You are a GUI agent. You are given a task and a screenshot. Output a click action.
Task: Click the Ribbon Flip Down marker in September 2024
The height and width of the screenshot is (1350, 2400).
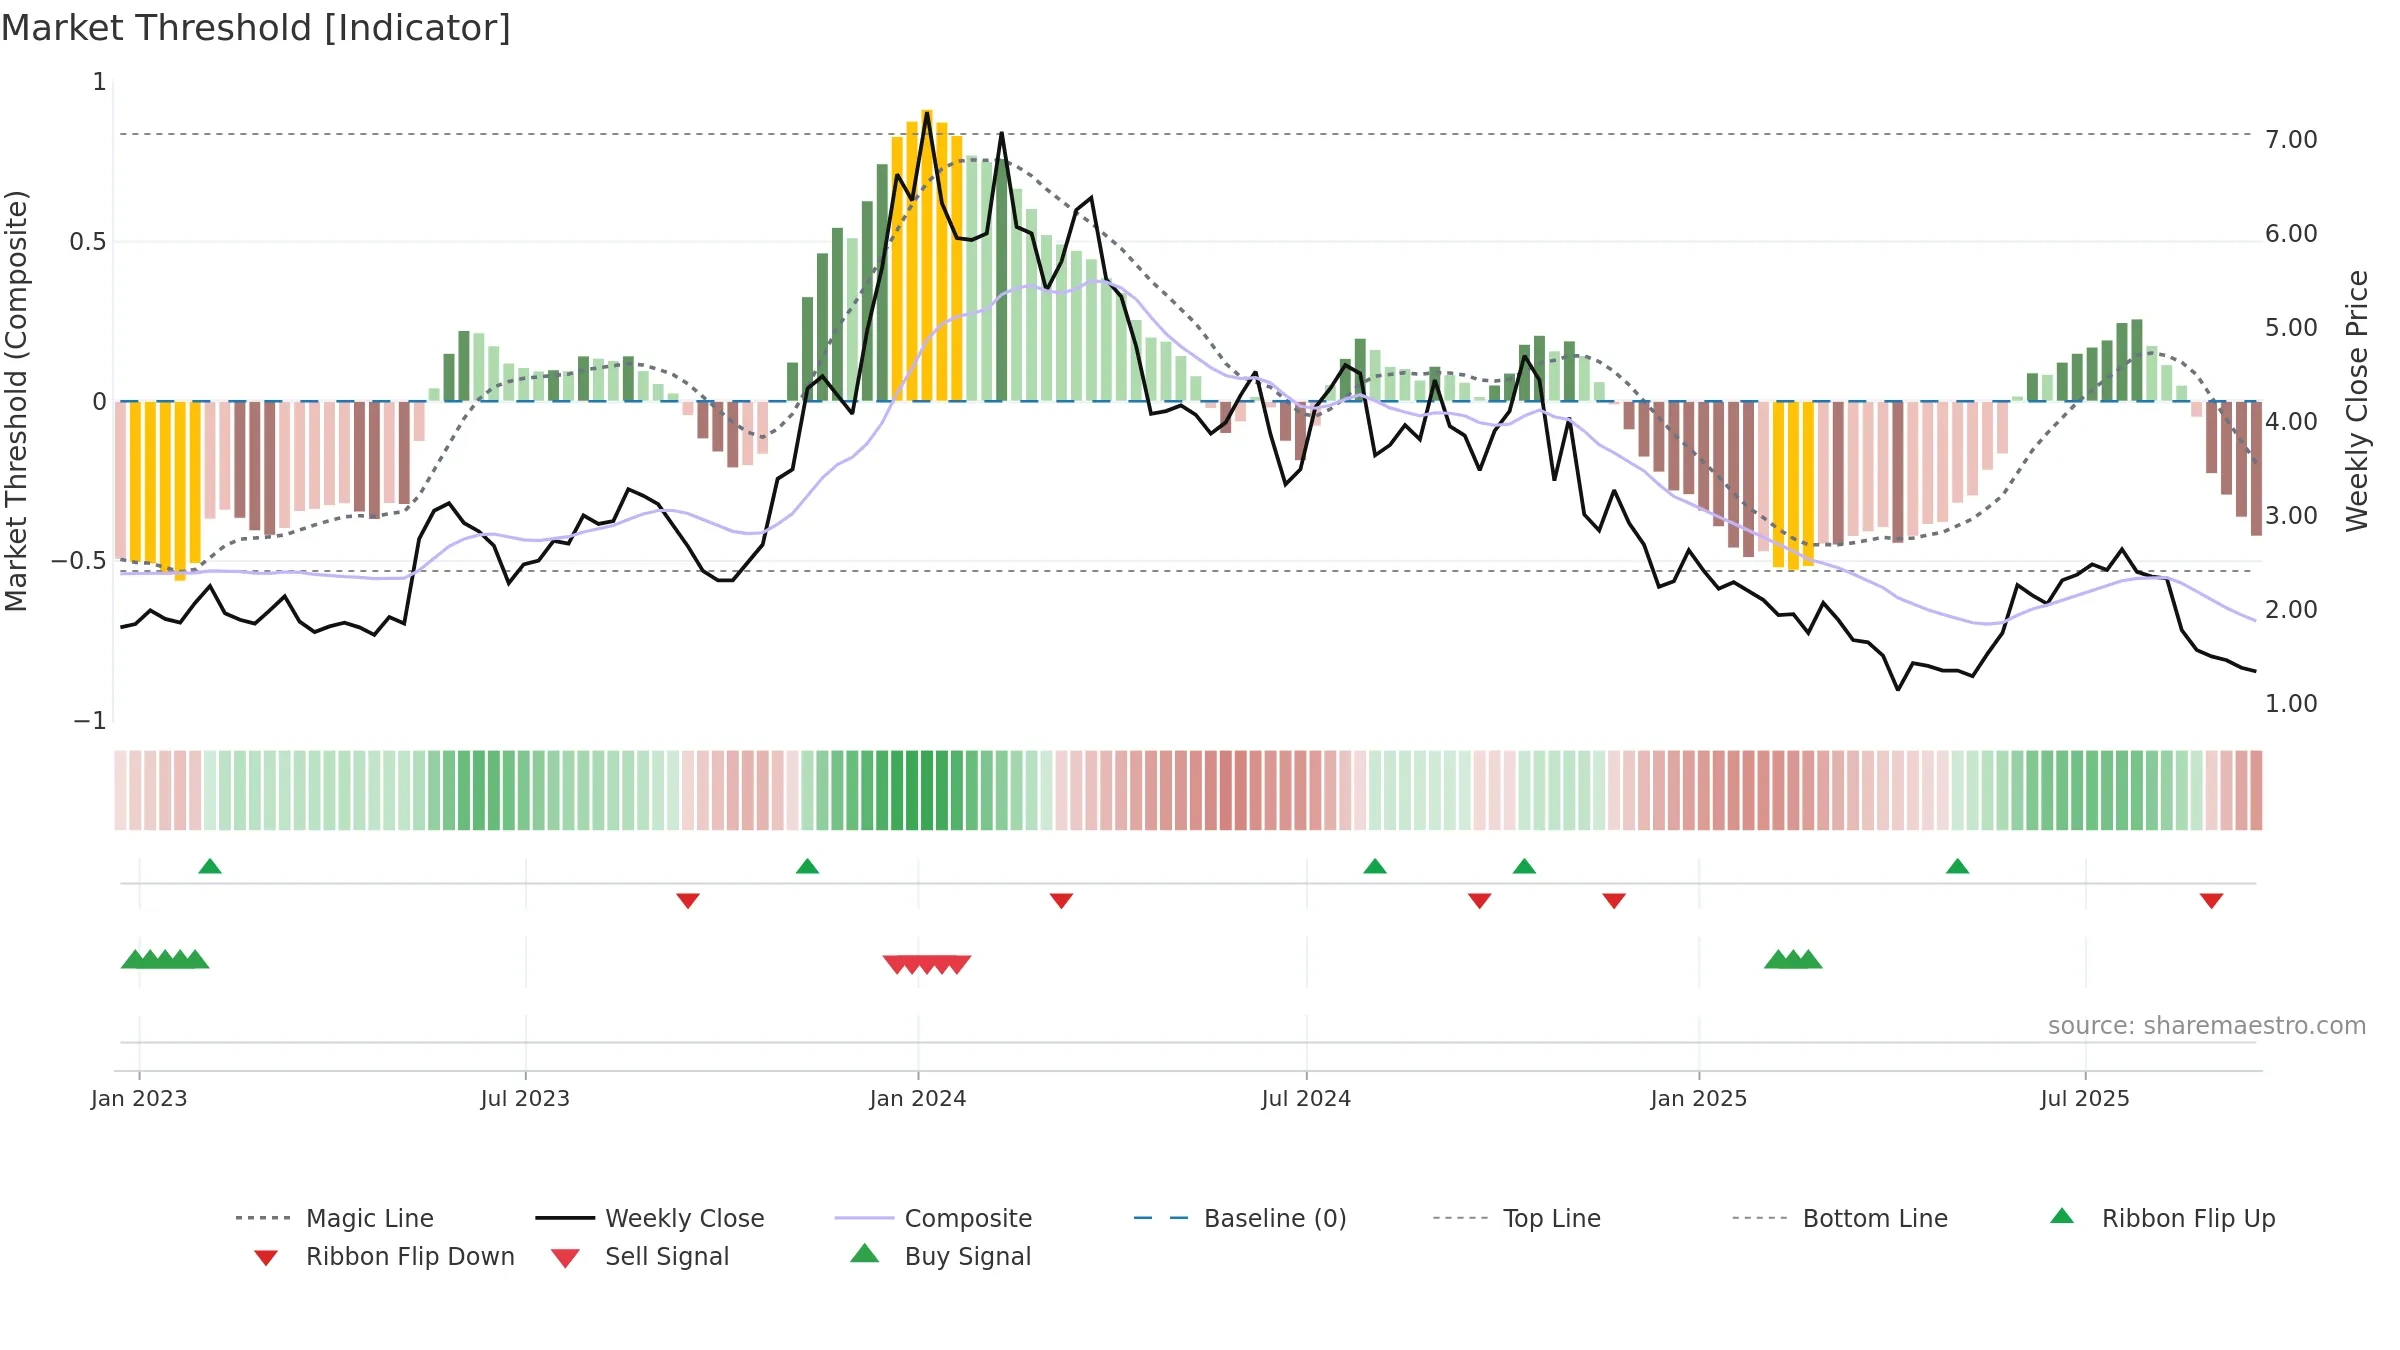(1480, 901)
